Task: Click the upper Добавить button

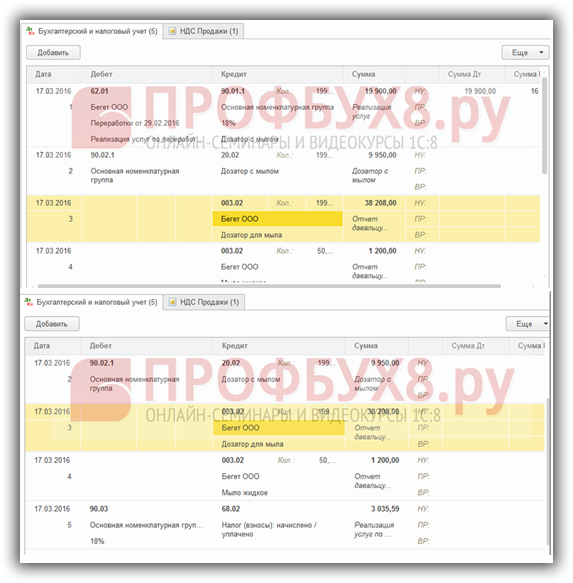Action: pyautogui.click(x=53, y=53)
